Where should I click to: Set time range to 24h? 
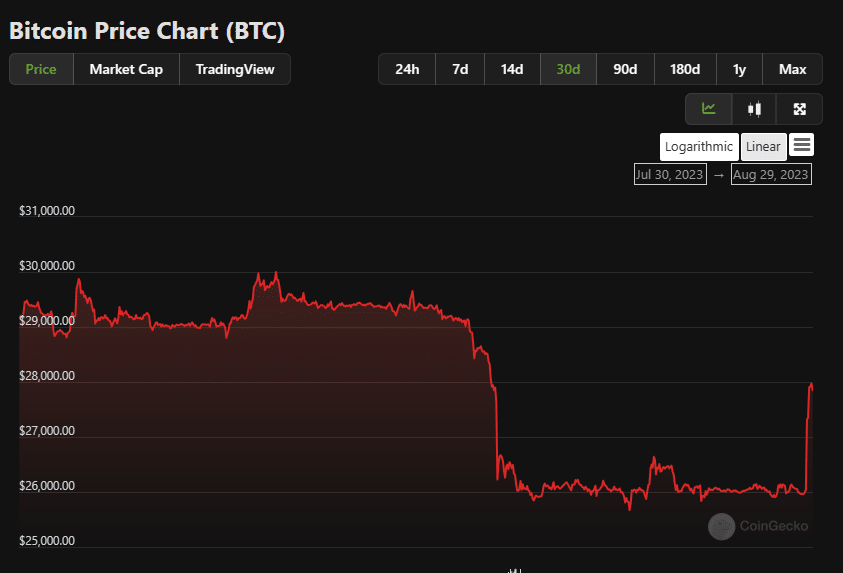pyautogui.click(x=407, y=69)
